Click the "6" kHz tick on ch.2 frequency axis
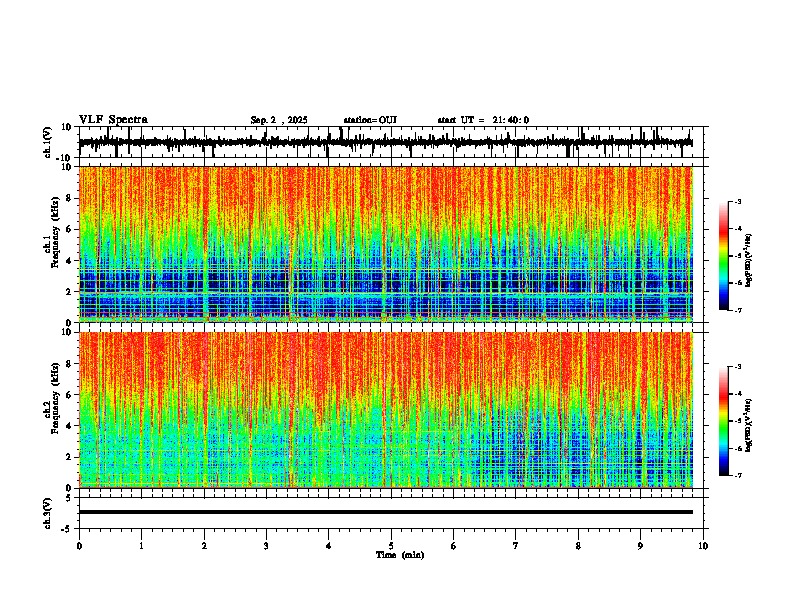This screenshot has width=792, height=612. click(x=69, y=395)
